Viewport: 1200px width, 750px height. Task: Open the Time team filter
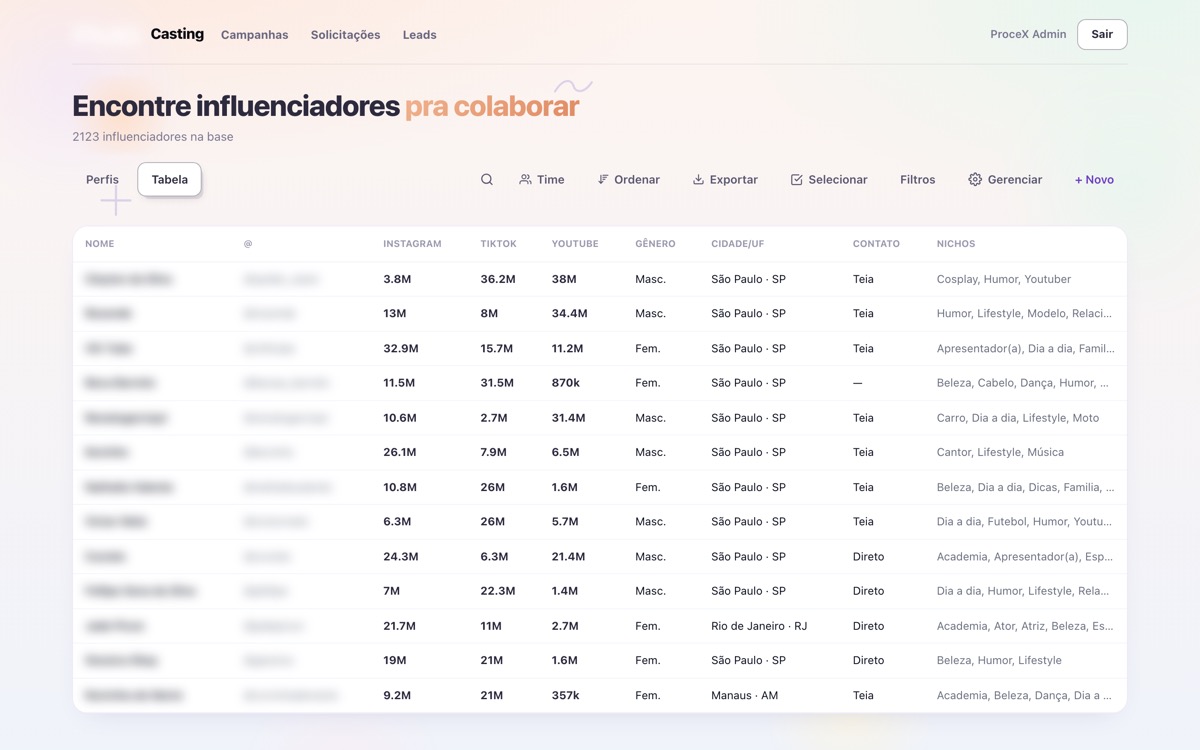542,180
